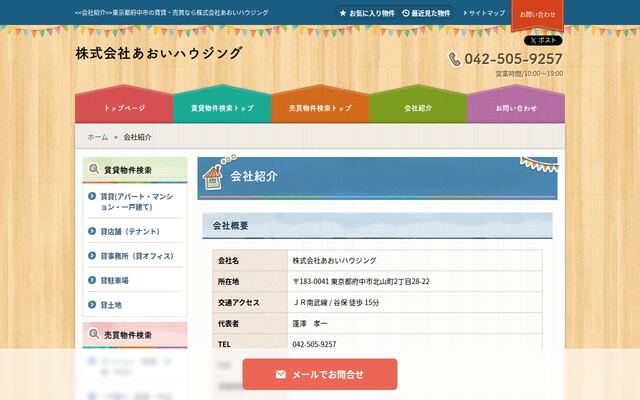The width and height of the screenshot is (640, 400).
Task: Open 貸事務所（貸オフィス） sidebar link
Action: 137,256
